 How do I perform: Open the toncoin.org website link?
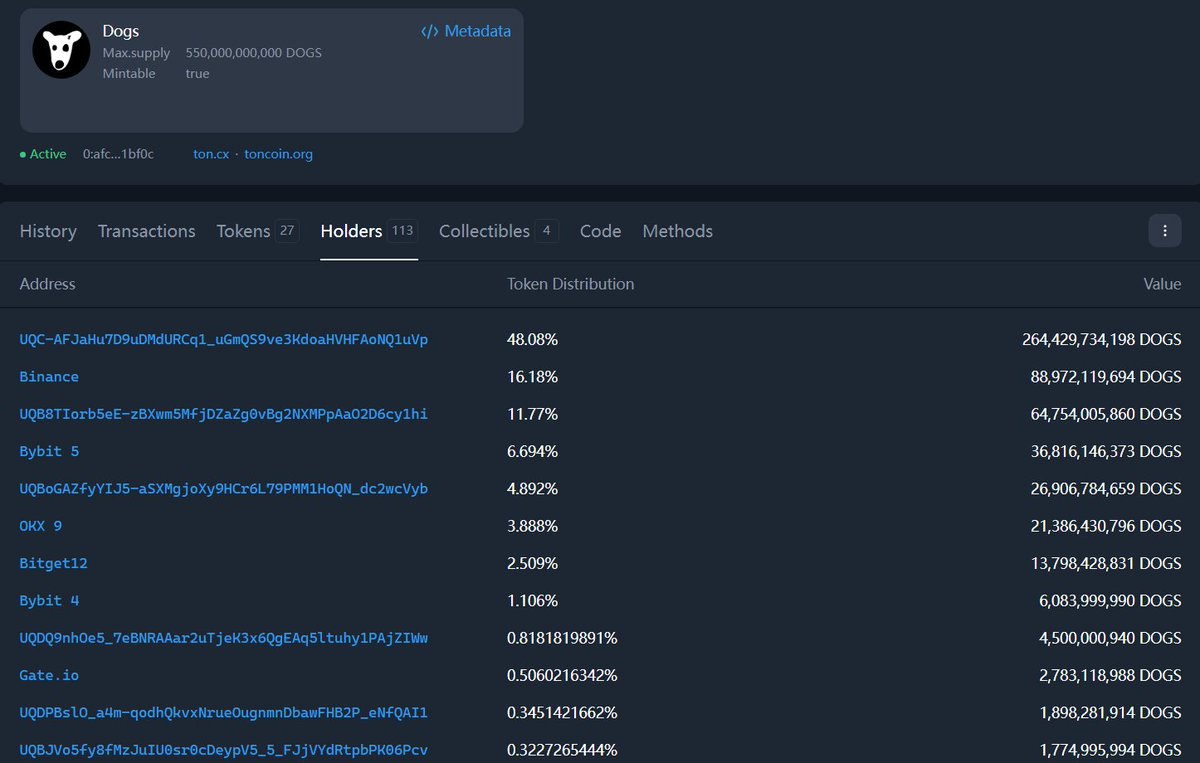click(x=278, y=154)
